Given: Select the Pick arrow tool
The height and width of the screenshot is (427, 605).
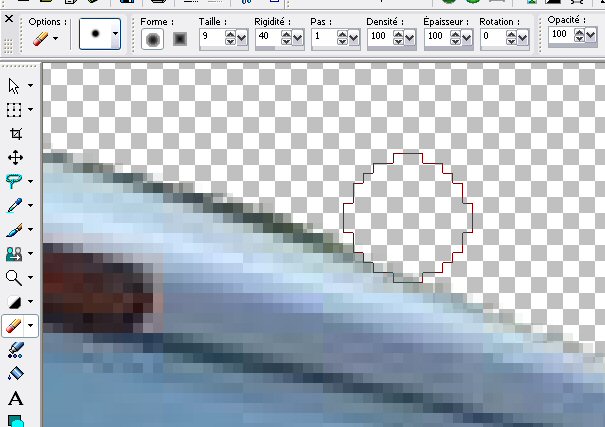Looking at the screenshot, I should [14, 86].
